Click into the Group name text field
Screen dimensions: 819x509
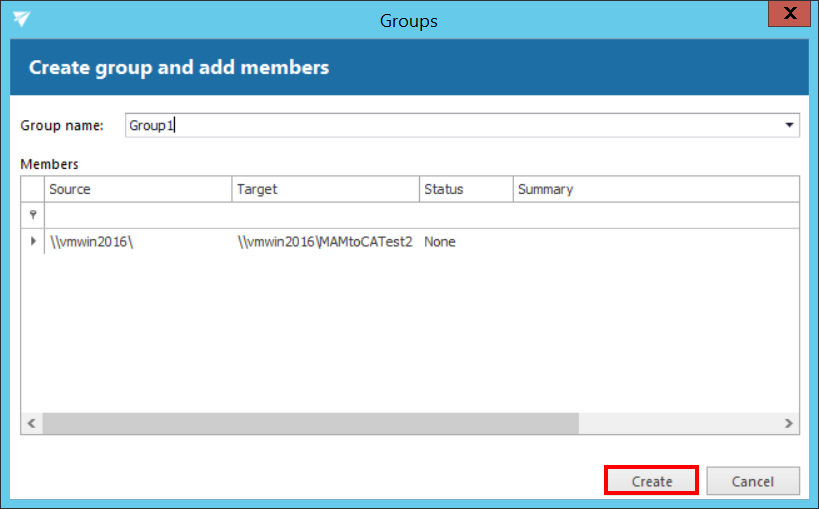pos(450,126)
